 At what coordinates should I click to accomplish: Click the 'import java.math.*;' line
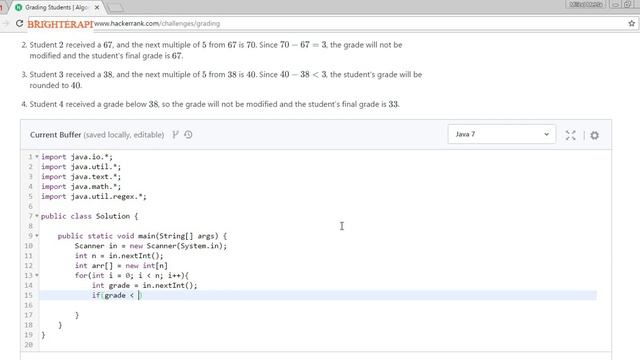[x=81, y=187]
